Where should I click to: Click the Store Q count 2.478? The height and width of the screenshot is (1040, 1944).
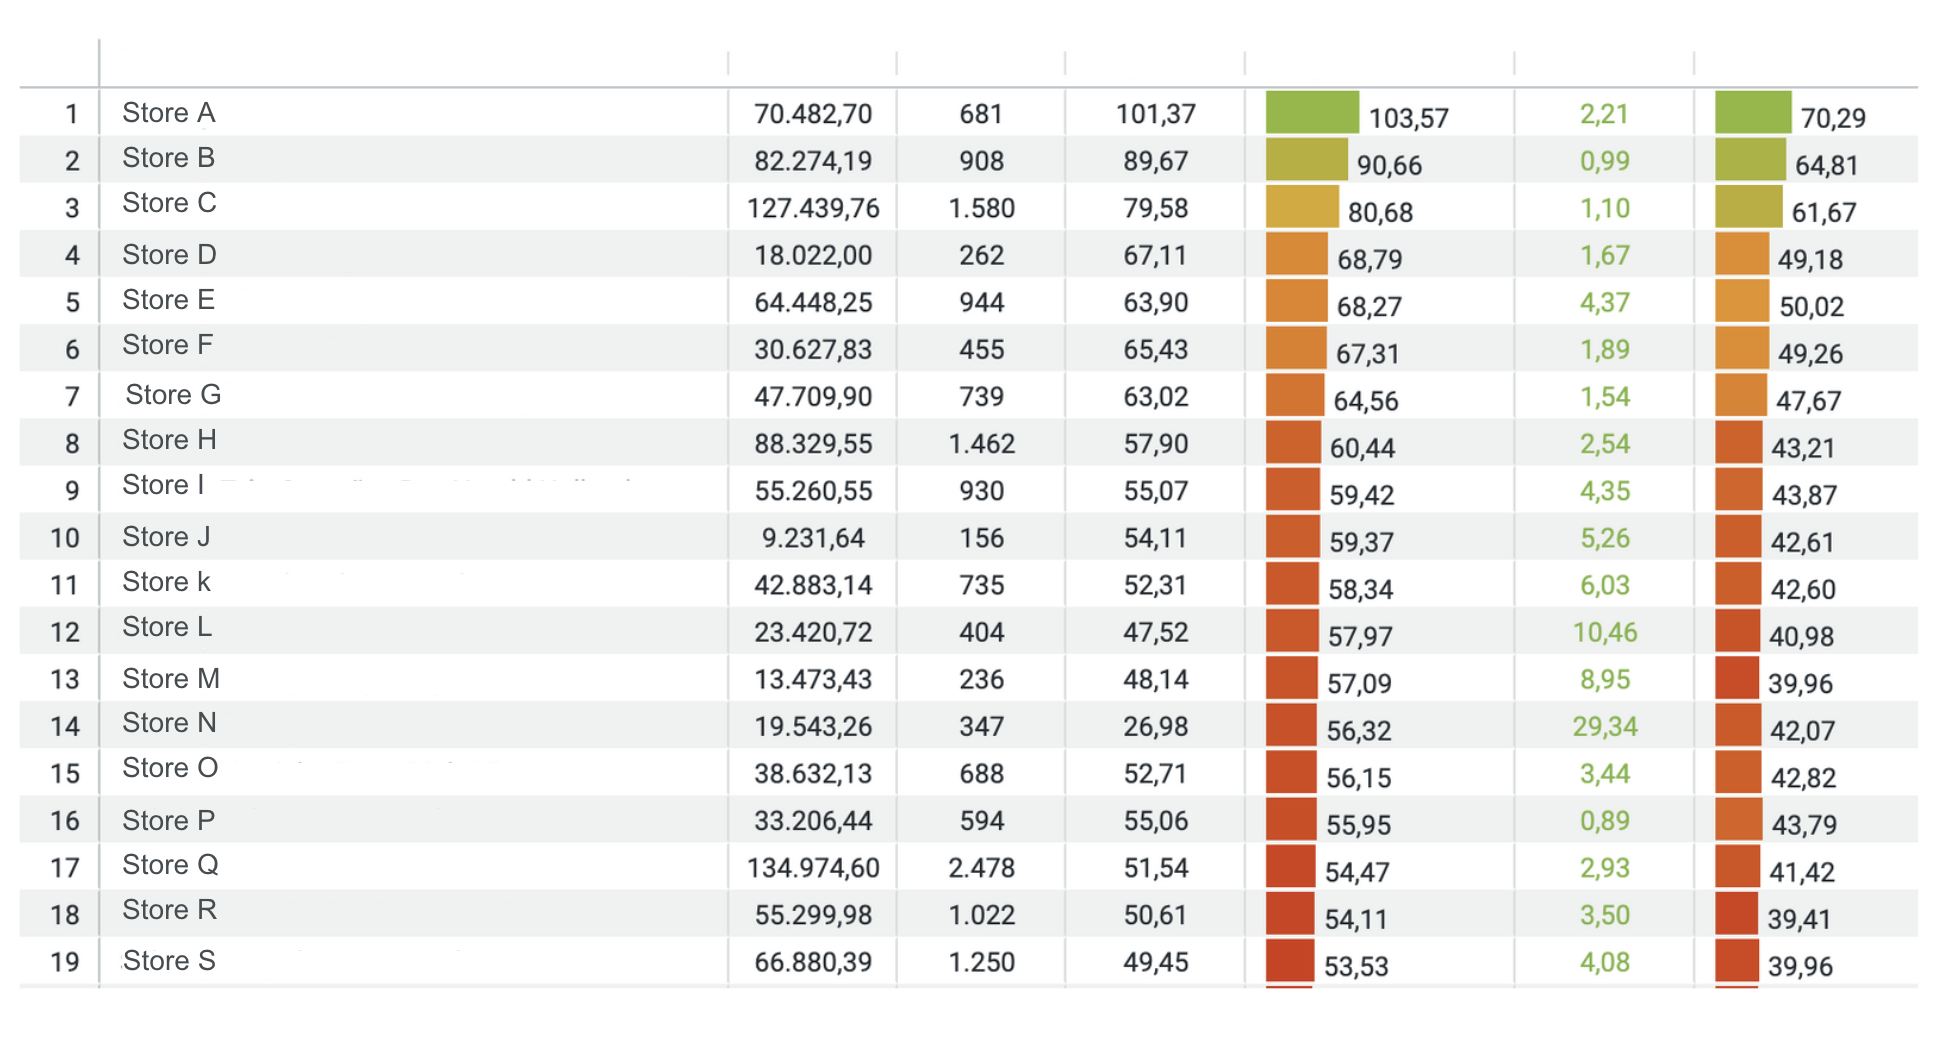pos(980,868)
